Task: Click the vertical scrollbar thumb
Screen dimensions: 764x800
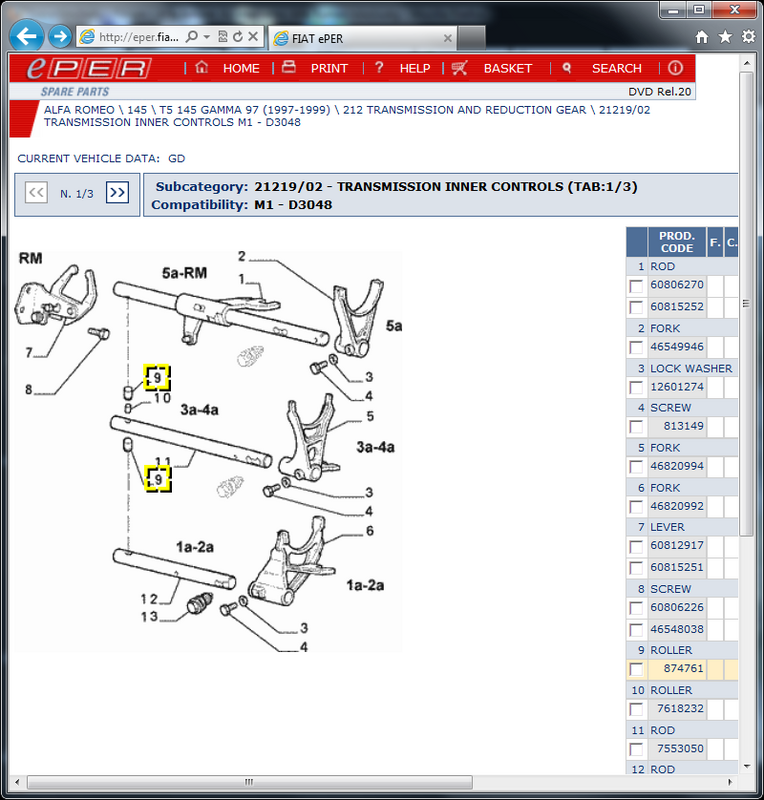Action: tap(746, 304)
